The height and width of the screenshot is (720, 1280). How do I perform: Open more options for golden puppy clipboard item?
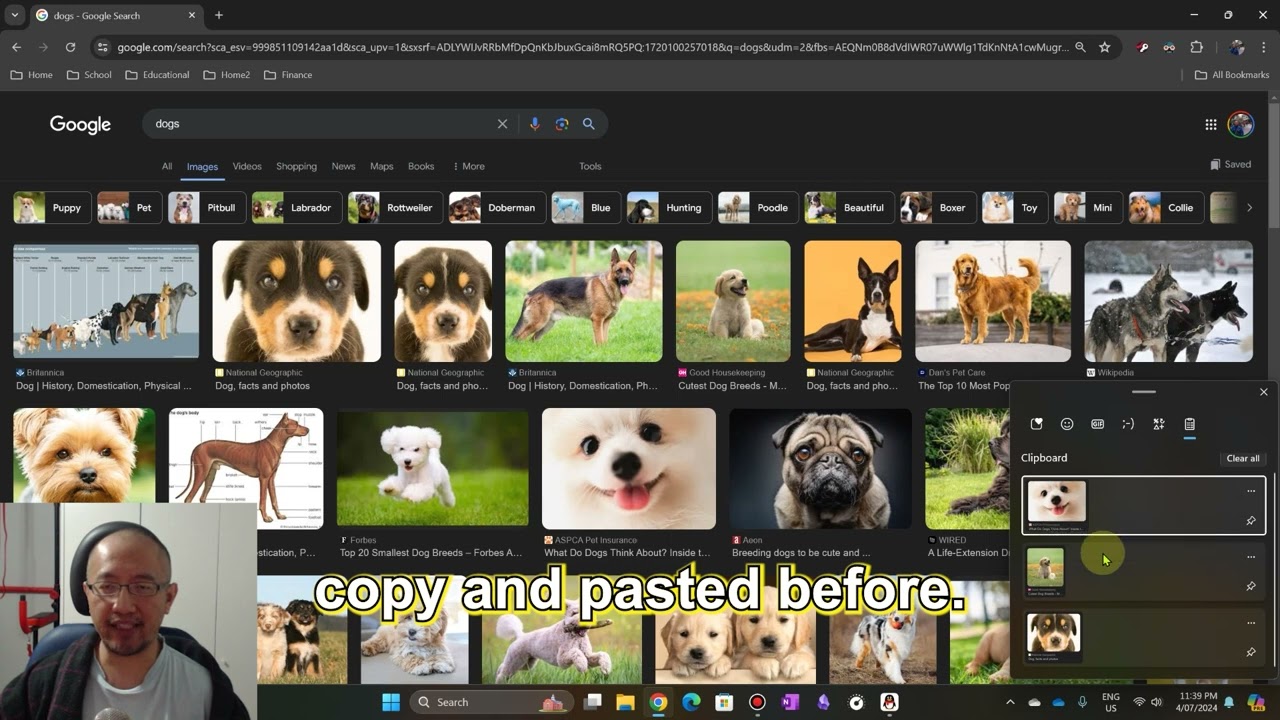(1251, 557)
